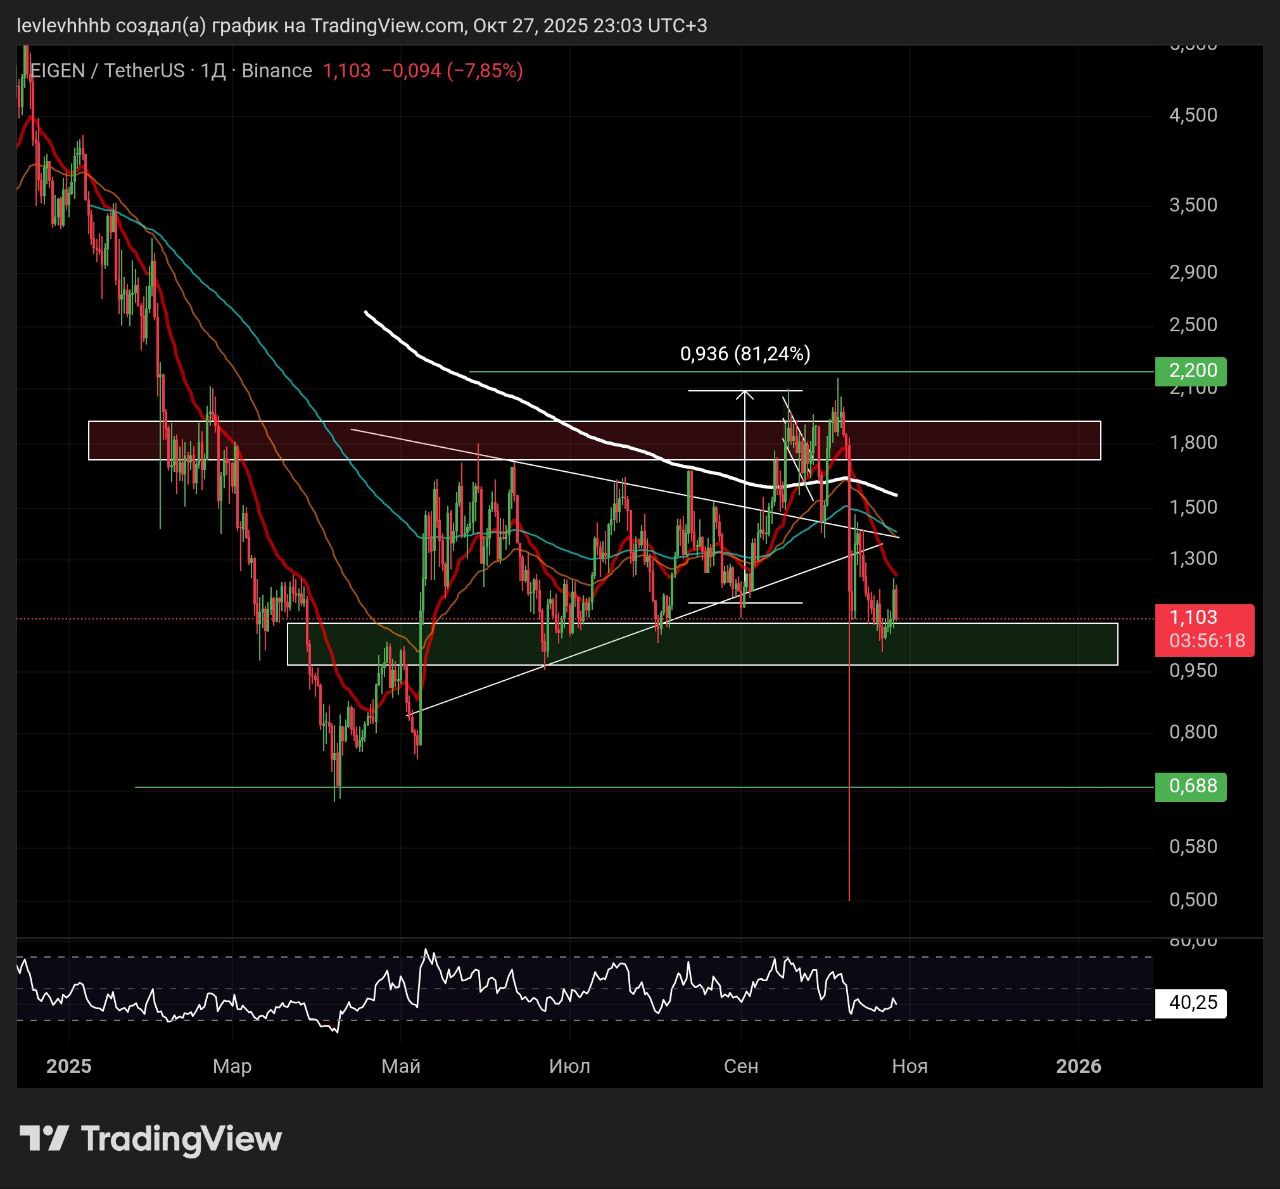
Task: Click the Ноя label on time axis
Action: 909,1066
